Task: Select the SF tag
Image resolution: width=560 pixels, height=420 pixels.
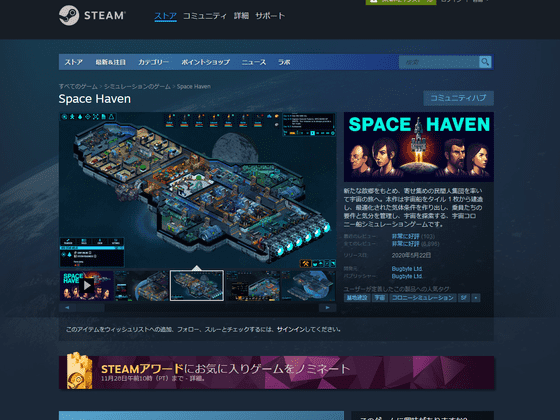Action: click(464, 298)
